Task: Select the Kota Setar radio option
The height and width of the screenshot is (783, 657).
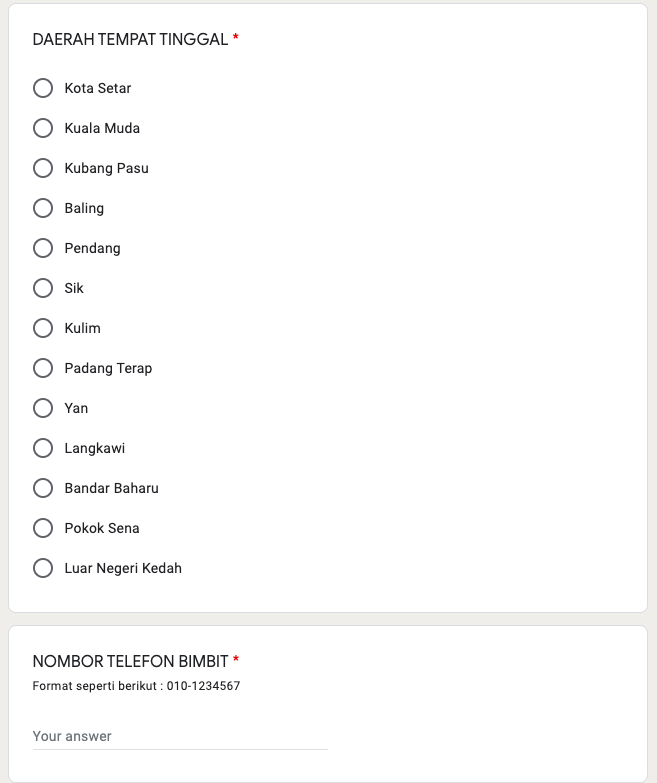Action: [43, 88]
